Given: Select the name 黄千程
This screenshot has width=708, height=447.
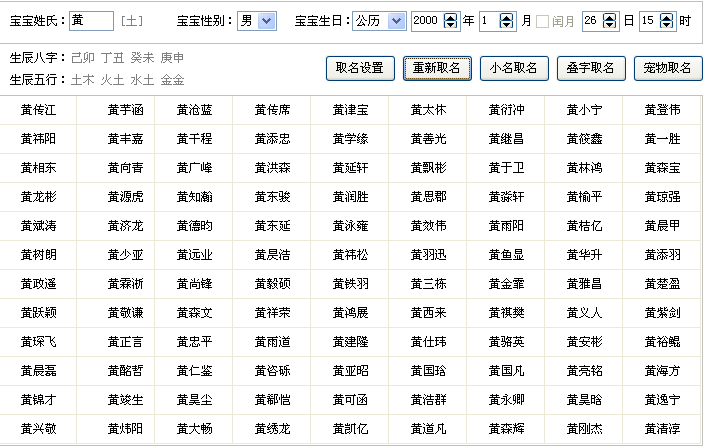Looking at the screenshot, I should click(194, 139).
